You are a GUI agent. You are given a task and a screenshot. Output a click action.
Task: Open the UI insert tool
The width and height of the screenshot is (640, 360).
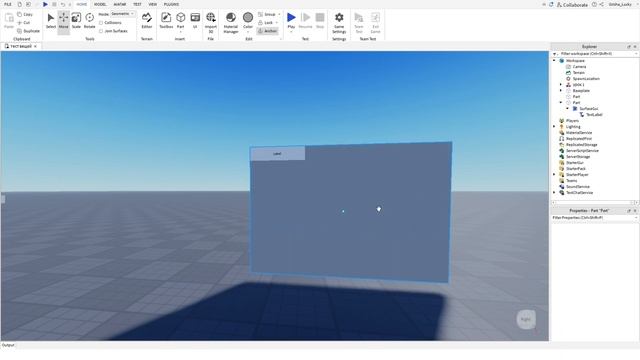[195, 20]
